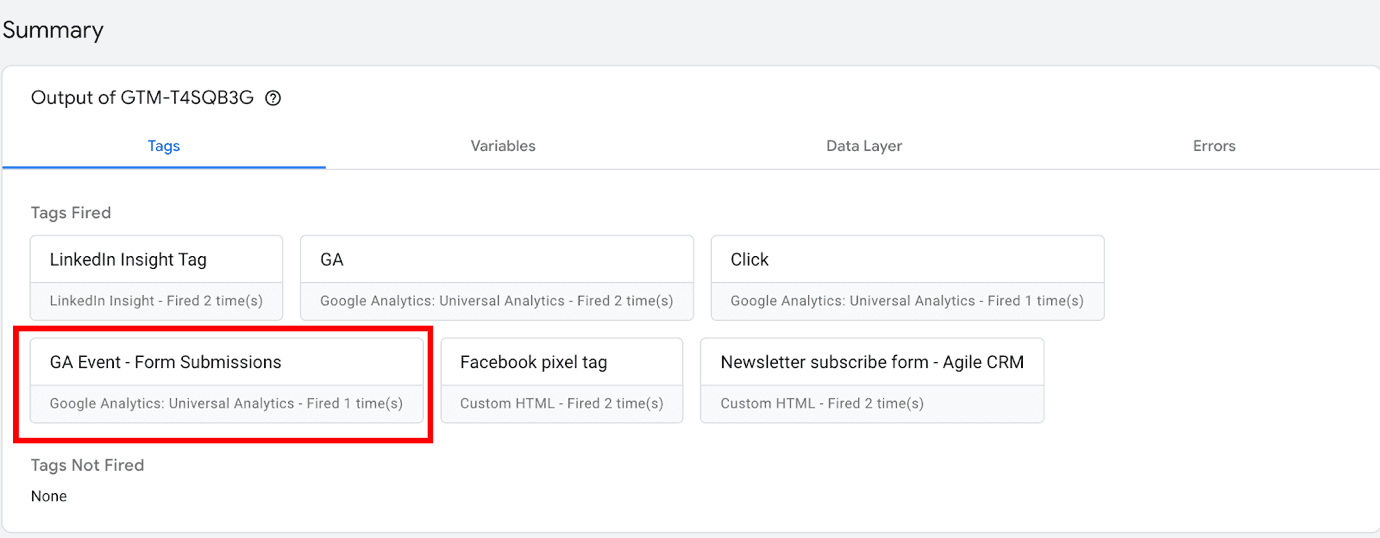Go to the Errors tab
Screen dimensions: 1380x538
[x=1214, y=146]
